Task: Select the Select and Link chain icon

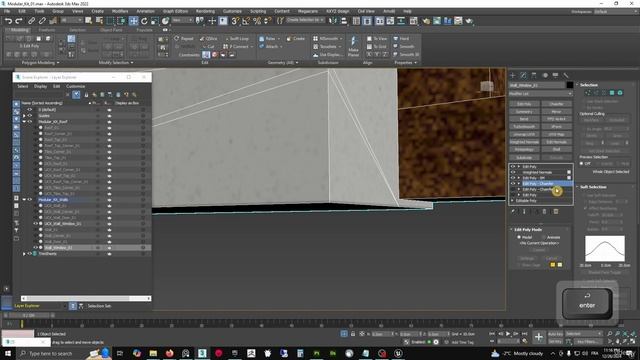Action: 31,21
